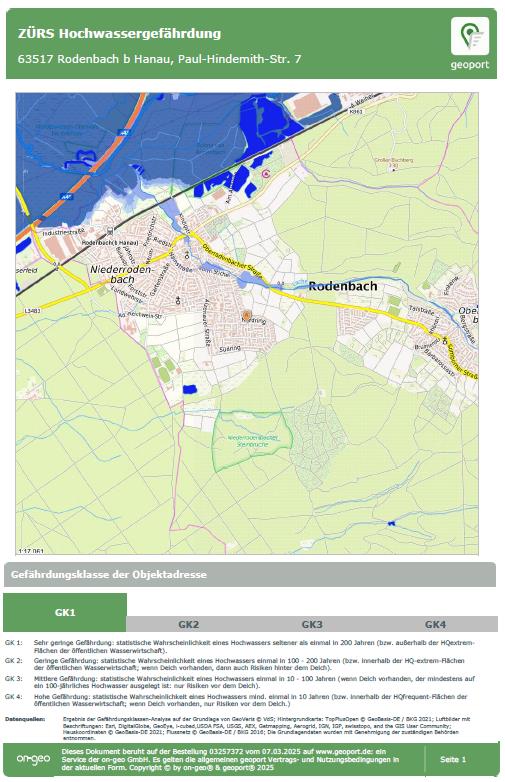
Task: Click the Großer Buchberg label
Action: pos(394,163)
